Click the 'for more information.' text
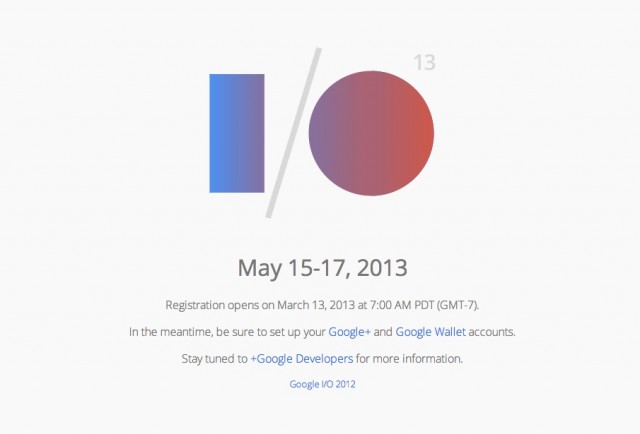Screen dimensions: 640x434 [409, 359]
